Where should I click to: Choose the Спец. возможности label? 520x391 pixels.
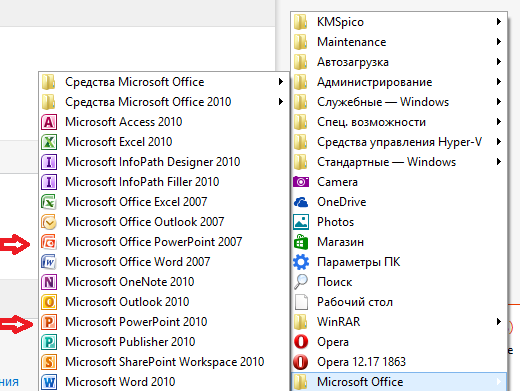coord(372,122)
